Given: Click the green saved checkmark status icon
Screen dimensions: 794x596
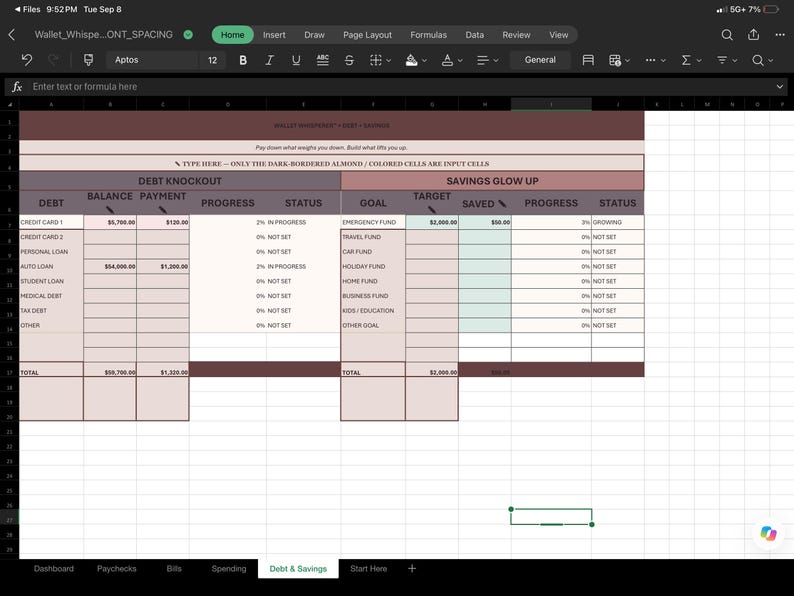Looking at the screenshot, I should click(188, 34).
